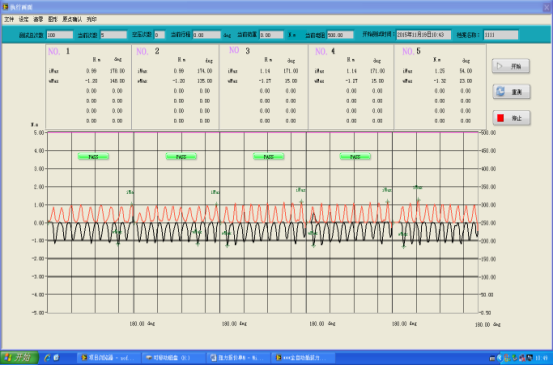Click the start time field showing 2015 date
This screenshot has height=365, width=553.
point(423,35)
